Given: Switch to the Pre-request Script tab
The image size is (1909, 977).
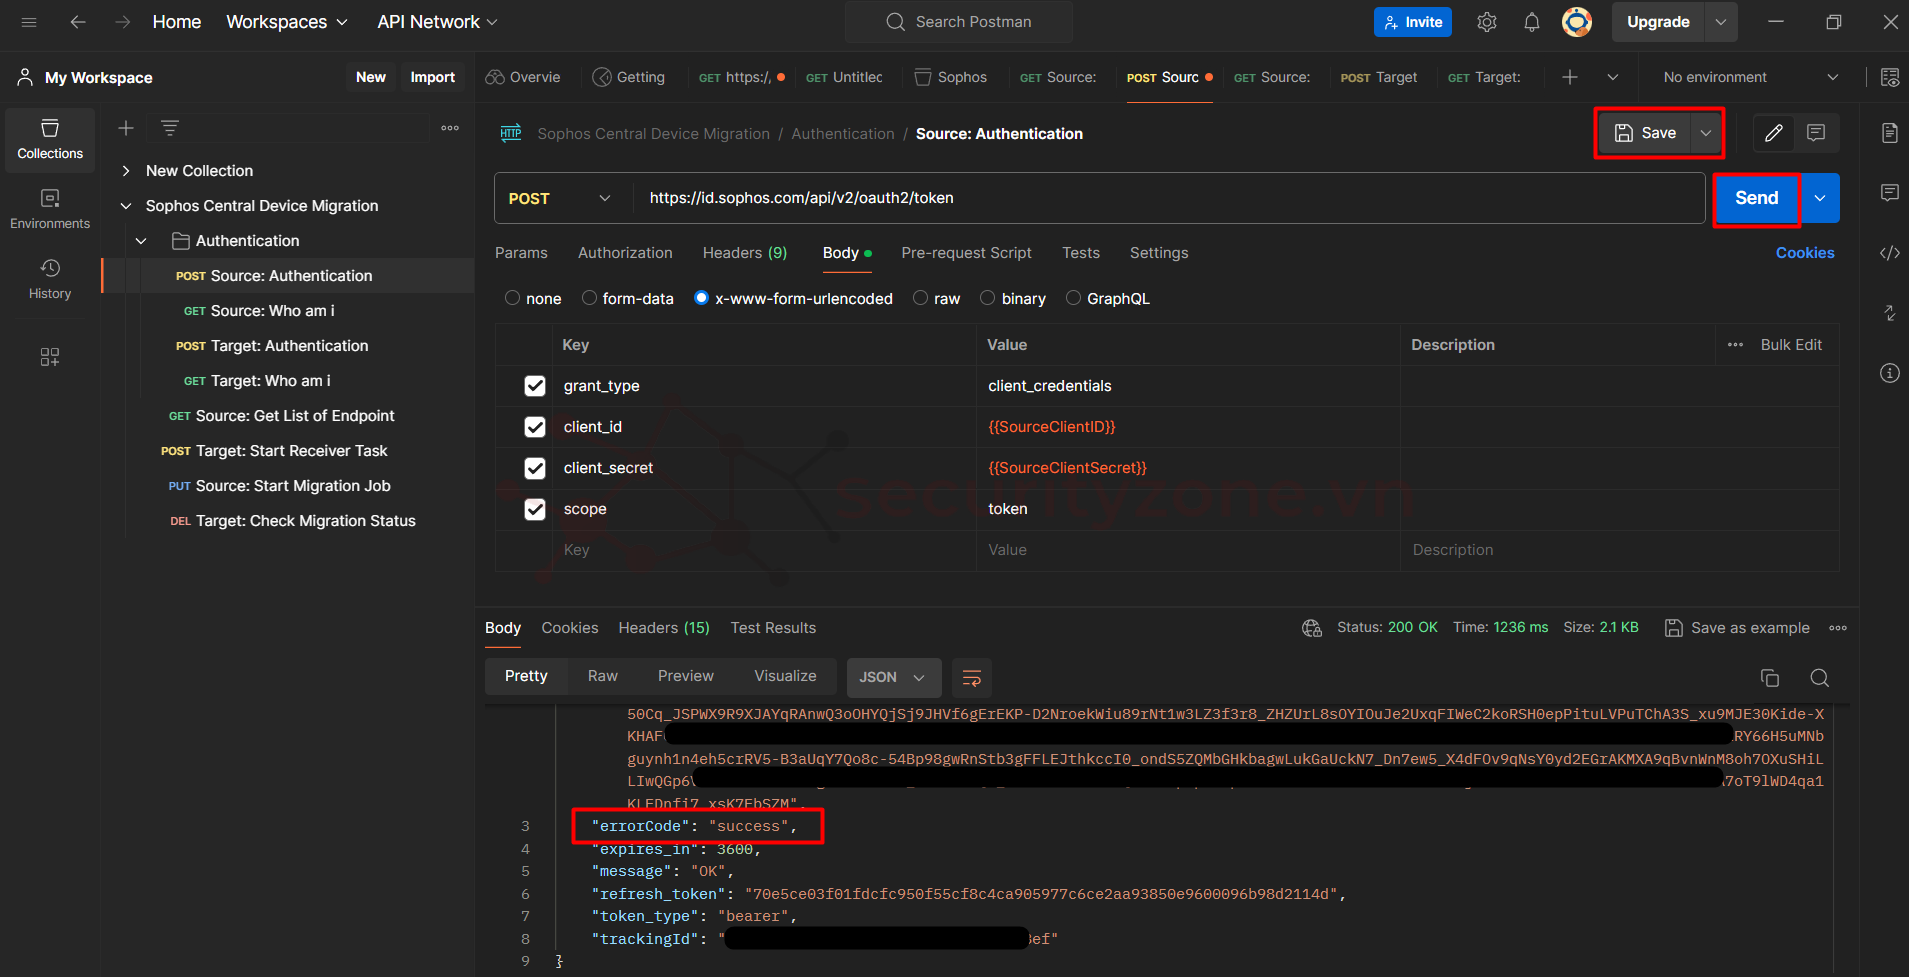Looking at the screenshot, I should (x=966, y=253).
